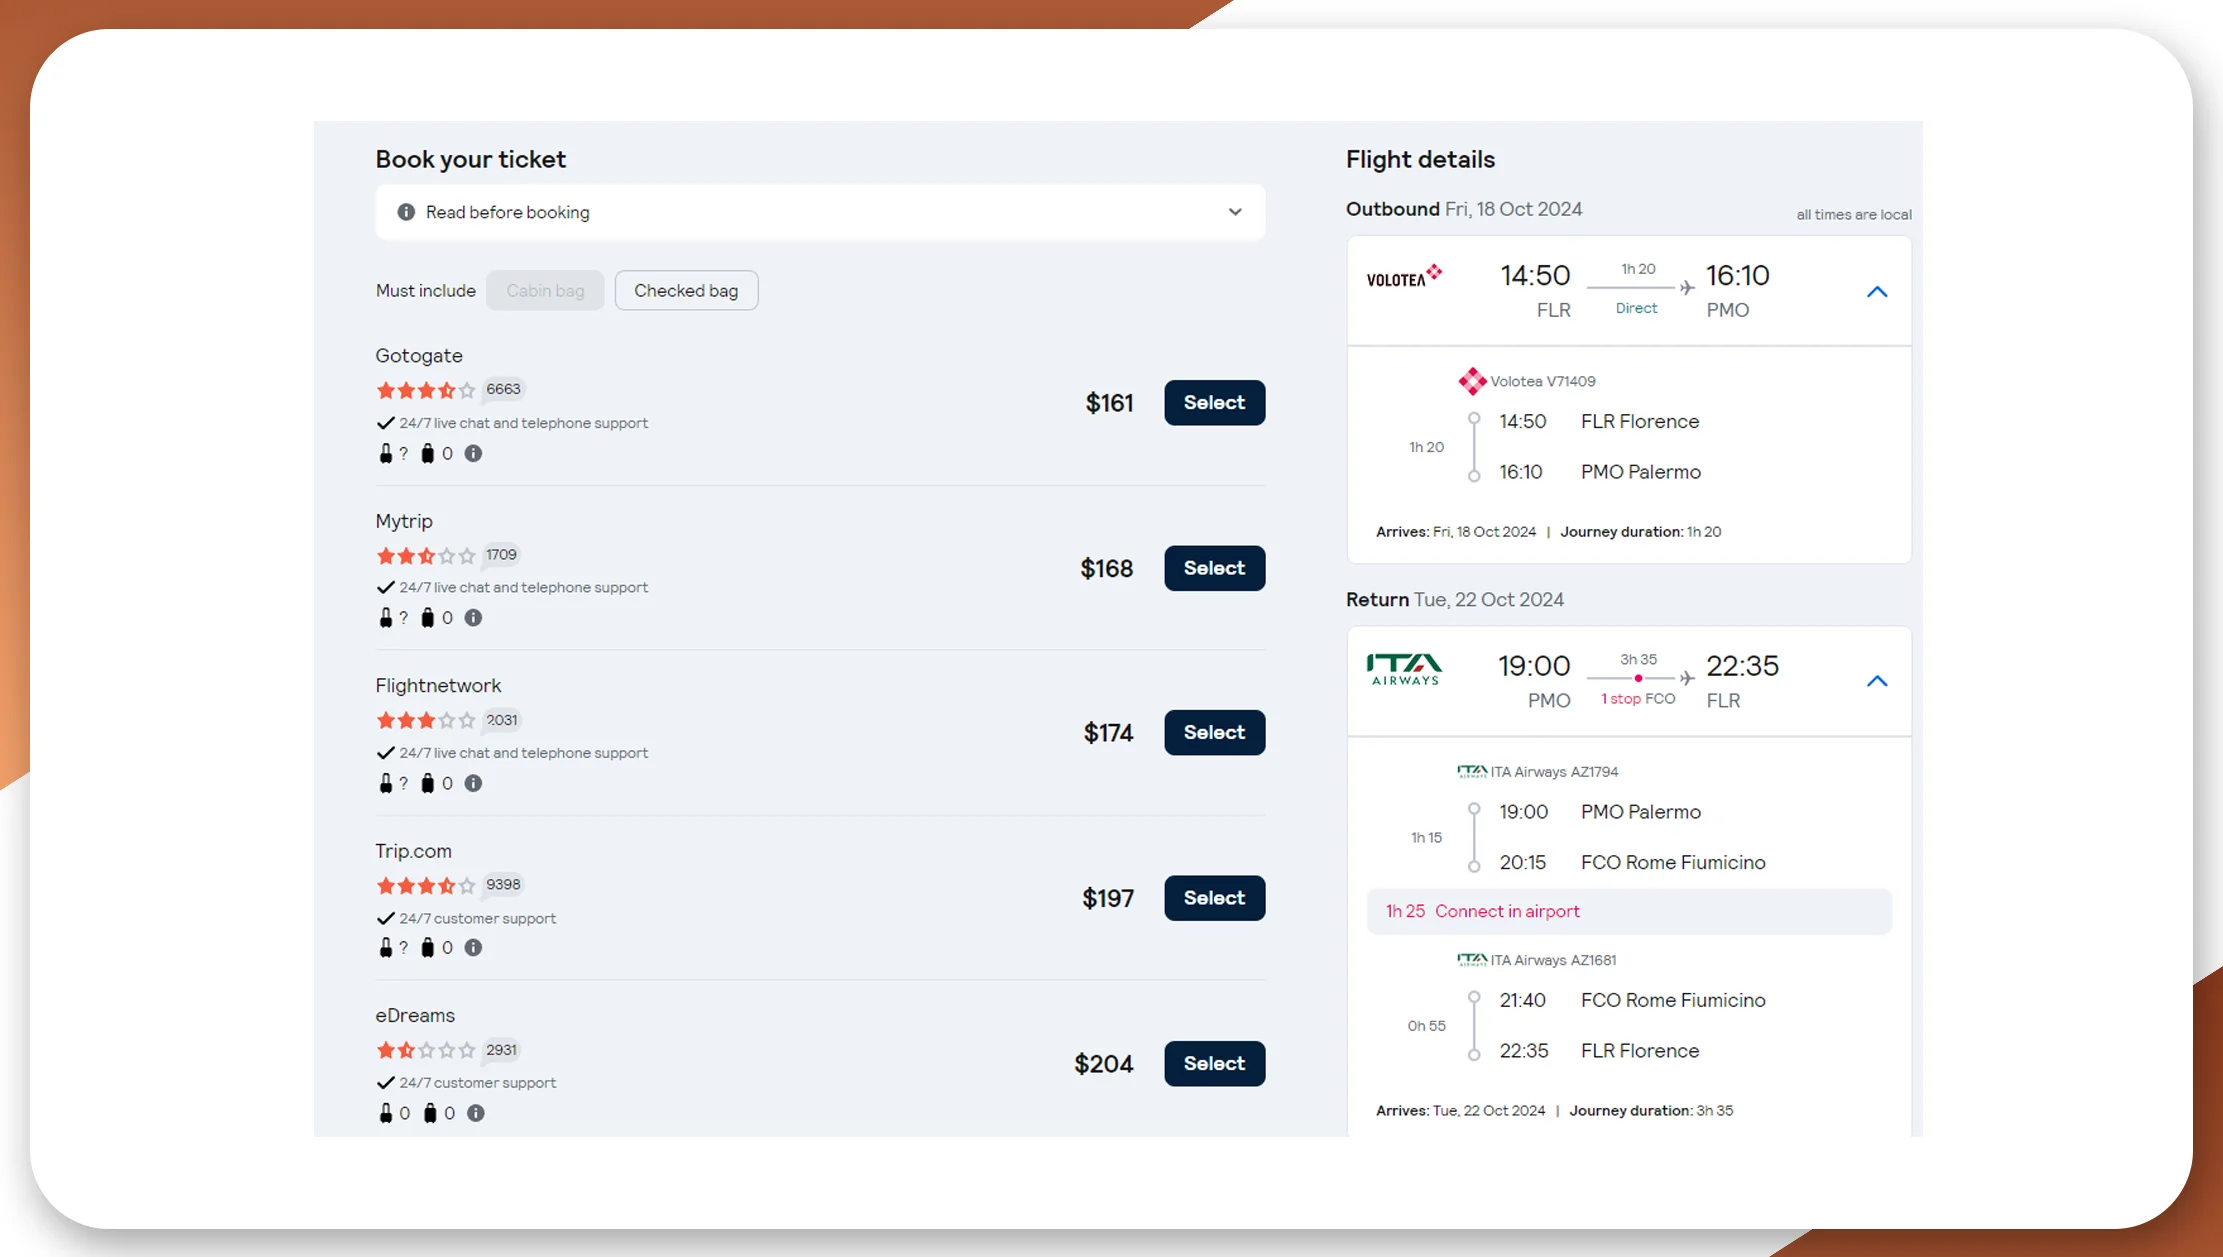Click the 1h 25 Connect in airport banner
2223x1257 pixels.
click(x=1629, y=911)
